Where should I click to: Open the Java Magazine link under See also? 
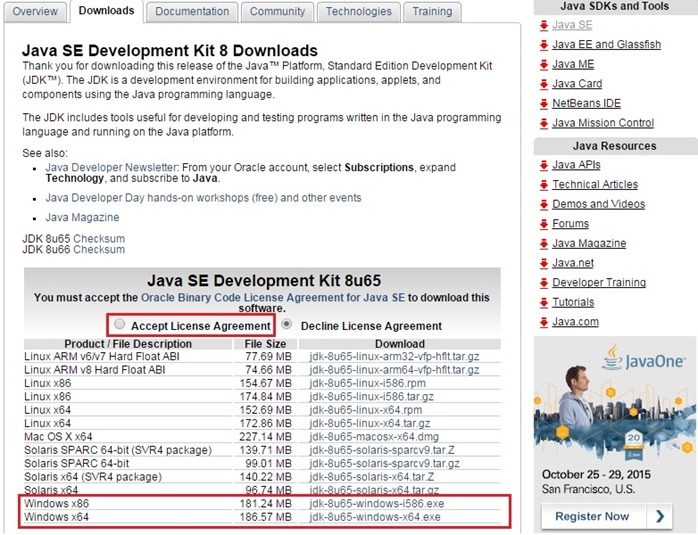point(82,218)
